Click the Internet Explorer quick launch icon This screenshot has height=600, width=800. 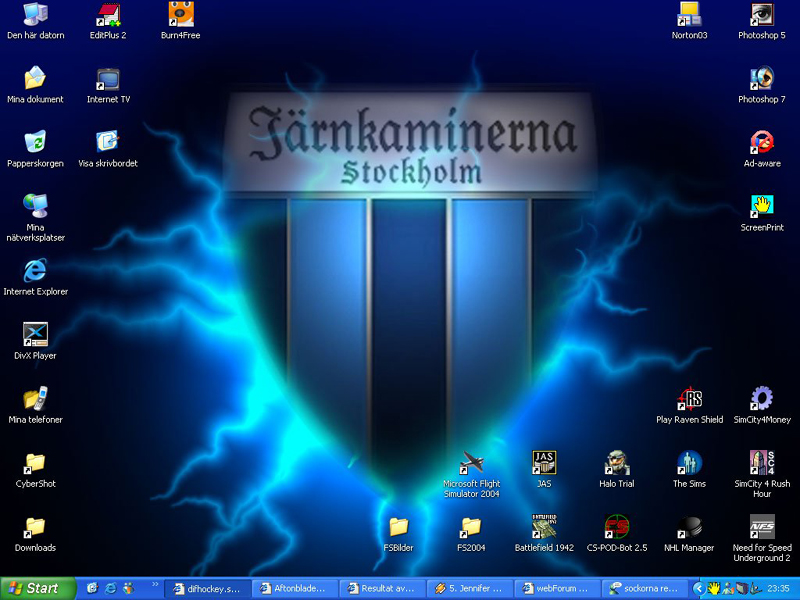110,588
